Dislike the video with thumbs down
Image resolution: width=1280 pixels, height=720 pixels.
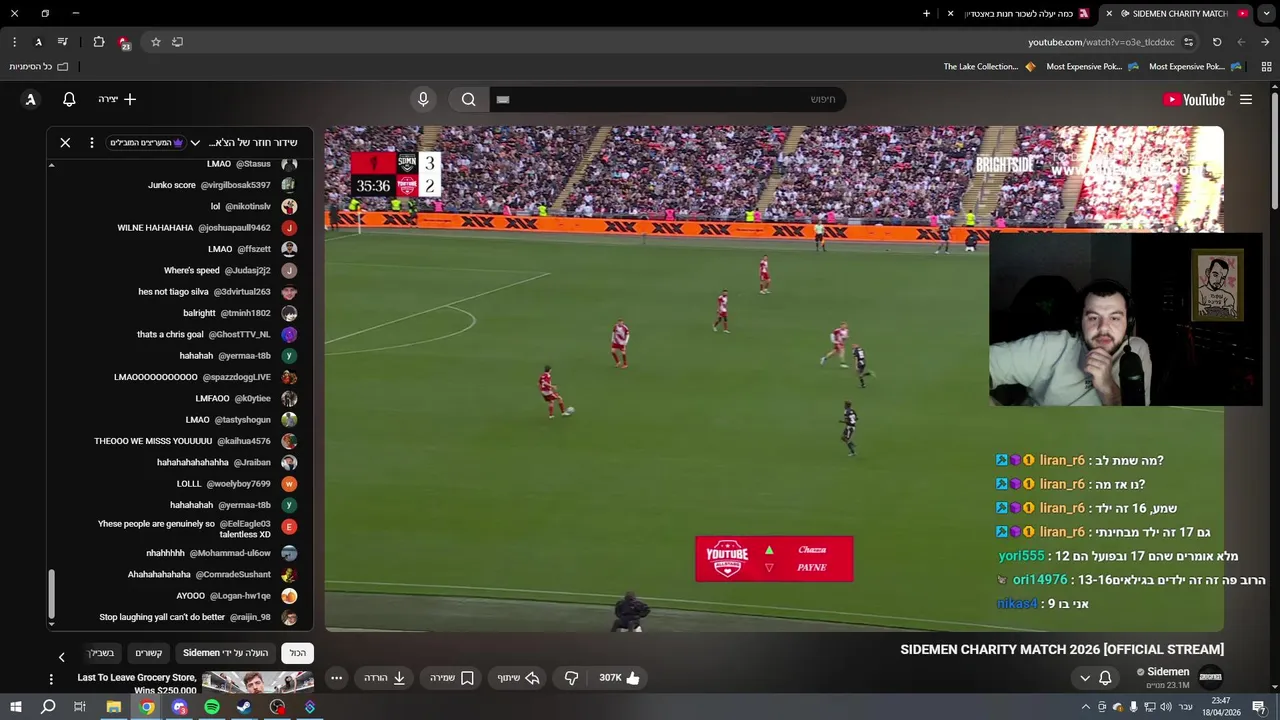(571, 678)
